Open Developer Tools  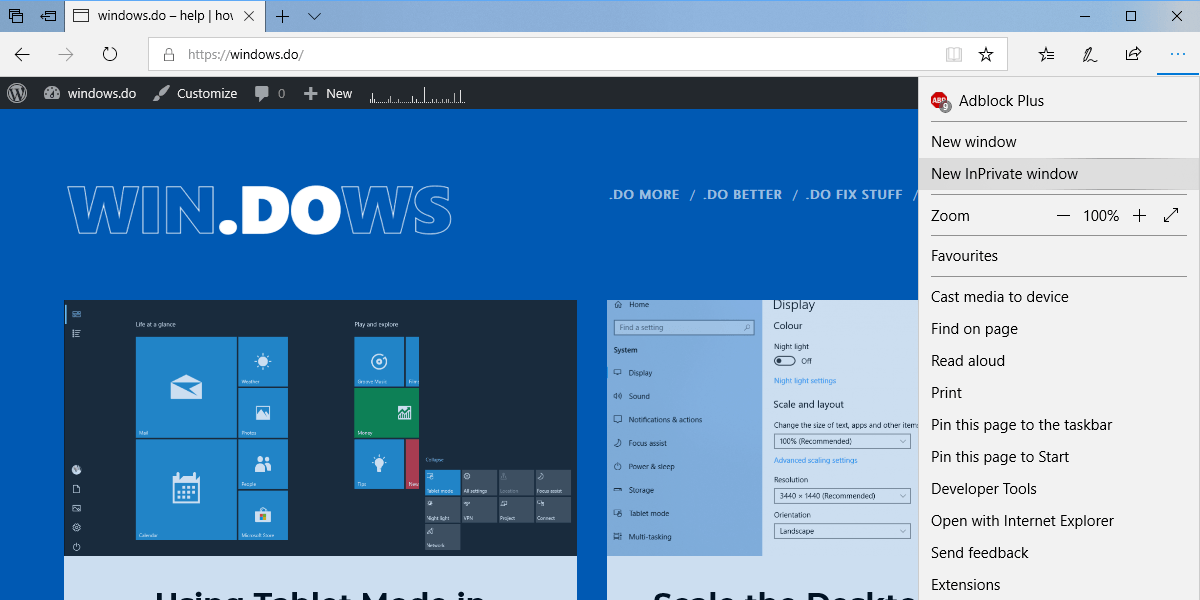coord(1059,489)
